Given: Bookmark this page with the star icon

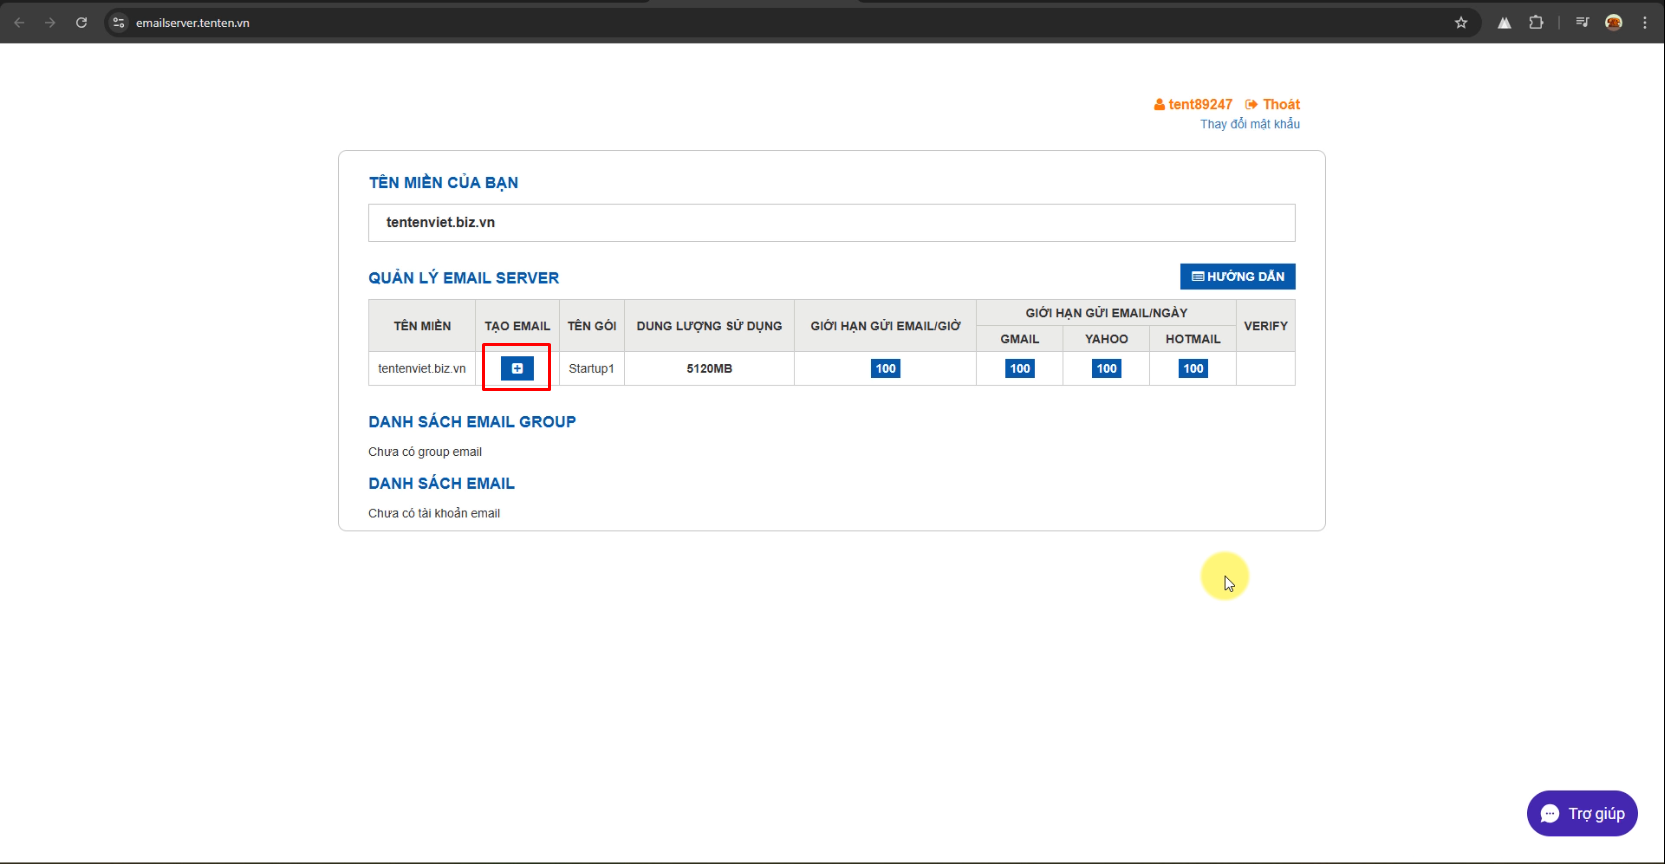Looking at the screenshot, I should (x=1461, y=22).
